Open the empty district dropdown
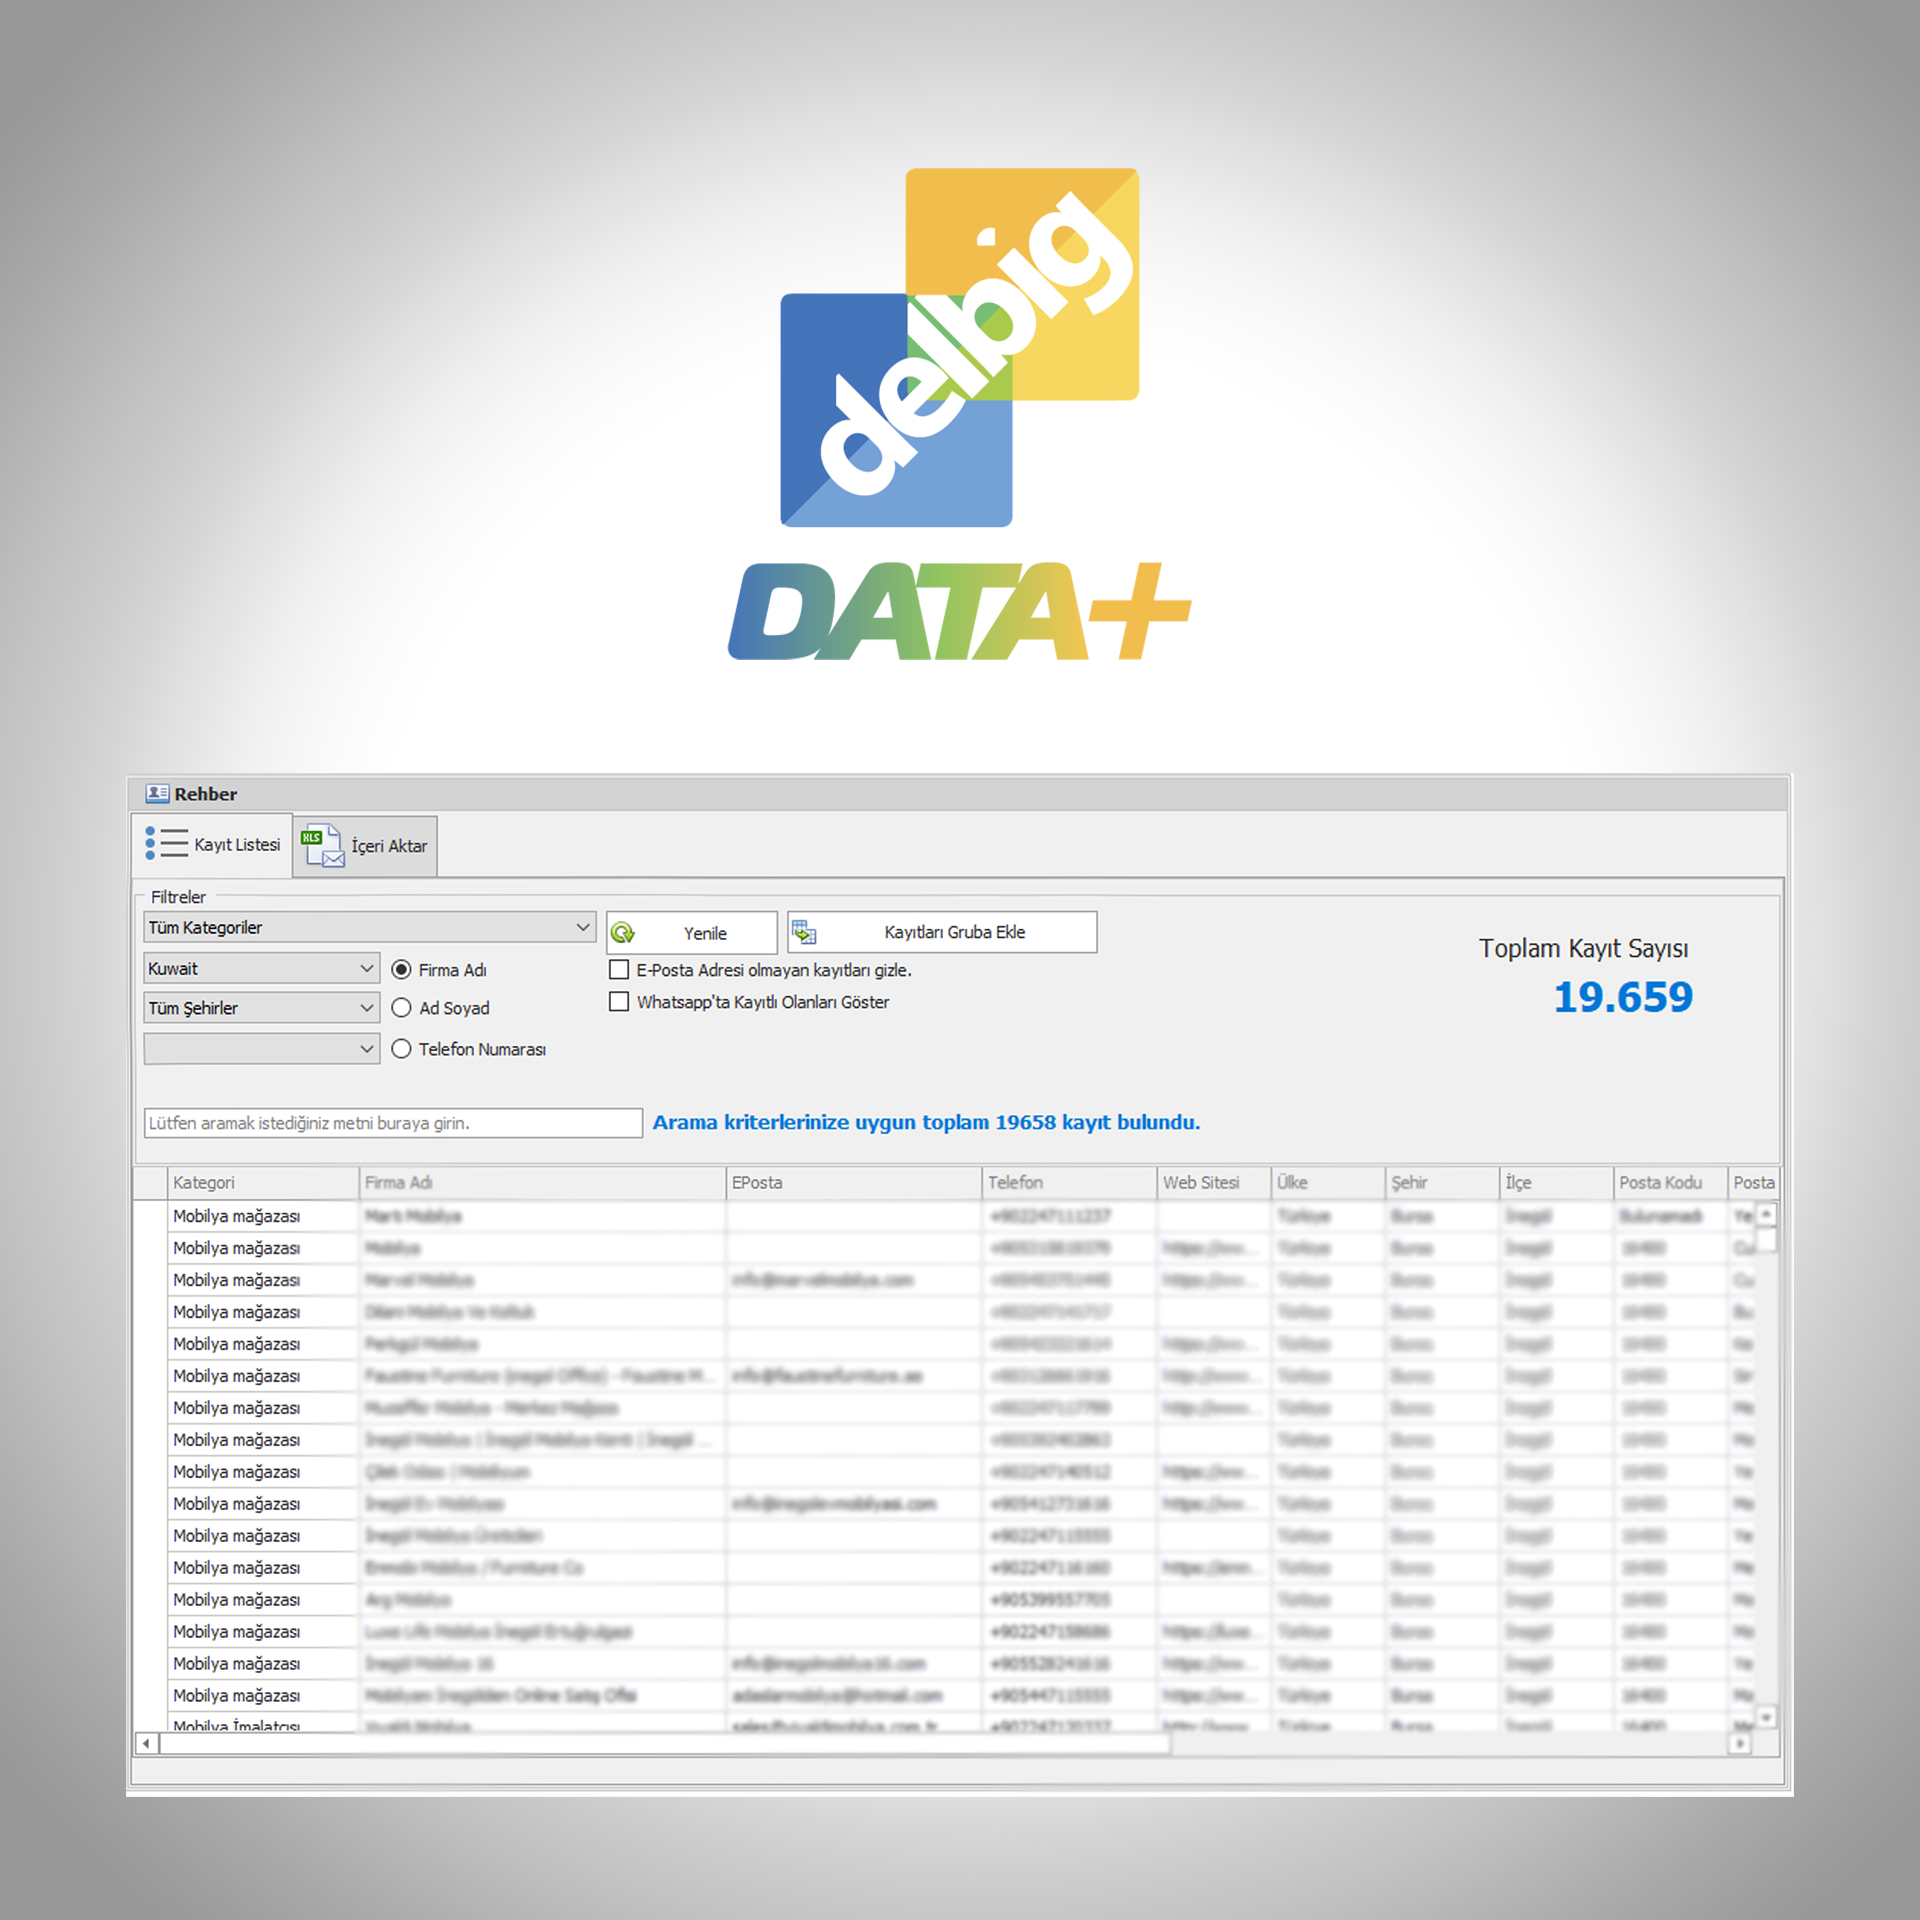The width and height of the screenshot is (1920, 1920). tap(262, 1048)
